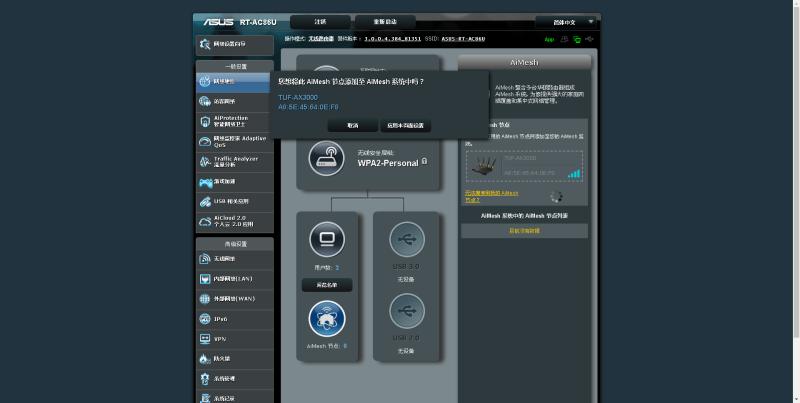The image size is (800, 403).
Task: Open the USB applications icon in sidebar
Action: click(x=205, y=202)
